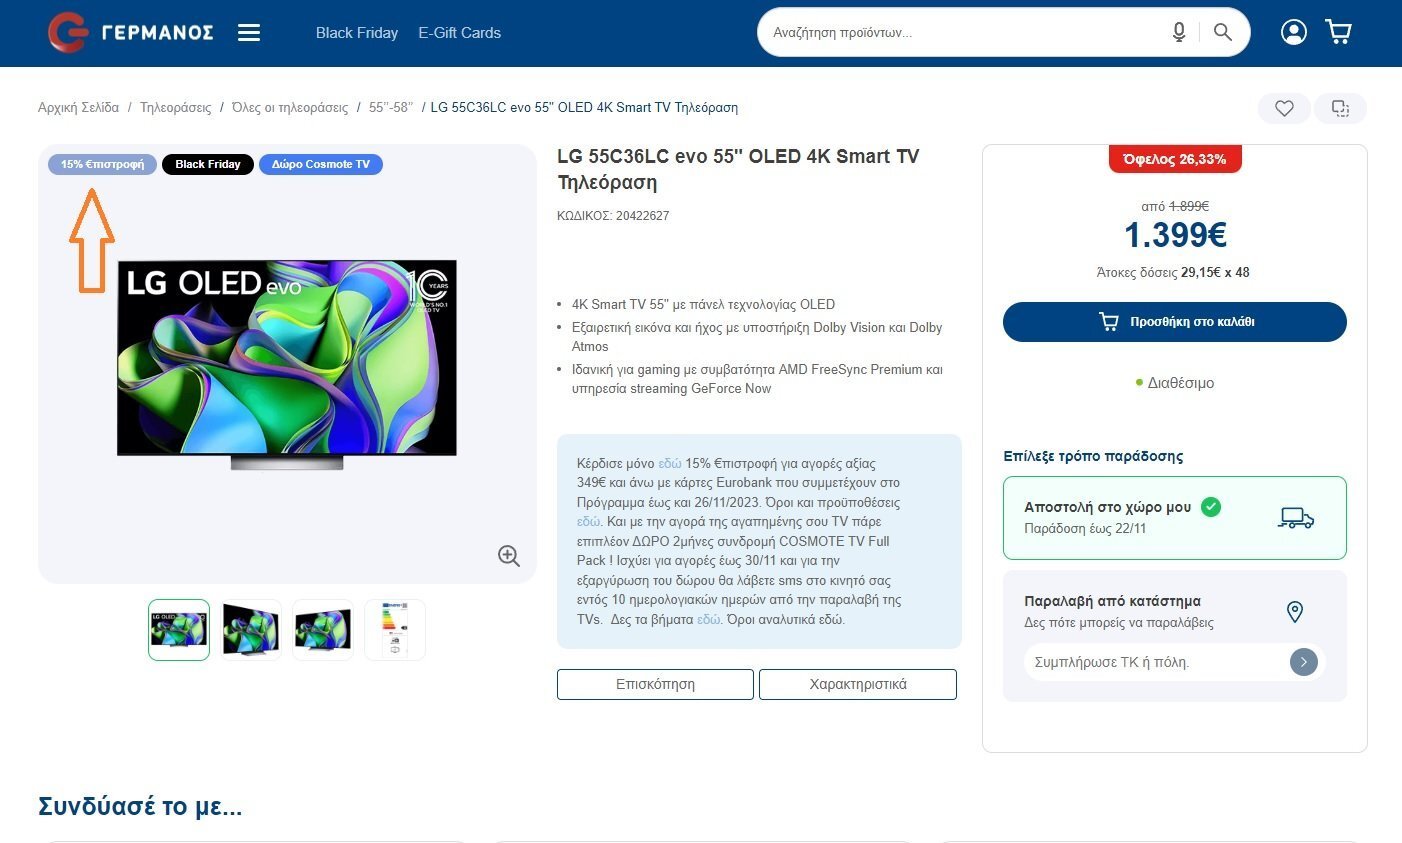Go to Αρχική Σελίδα breadcrumb
Viewport: 1402px width, 843px height.
coord(78,107)
